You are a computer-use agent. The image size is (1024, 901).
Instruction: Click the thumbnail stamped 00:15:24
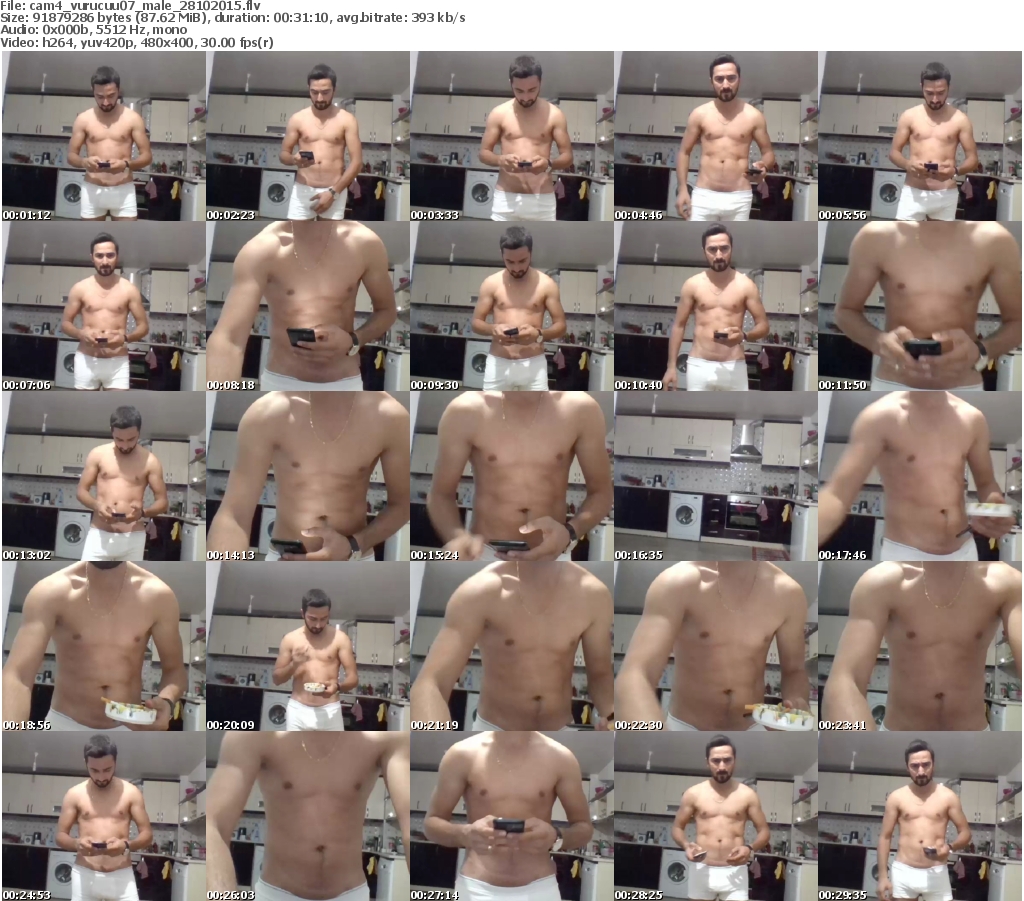point(511,476)
